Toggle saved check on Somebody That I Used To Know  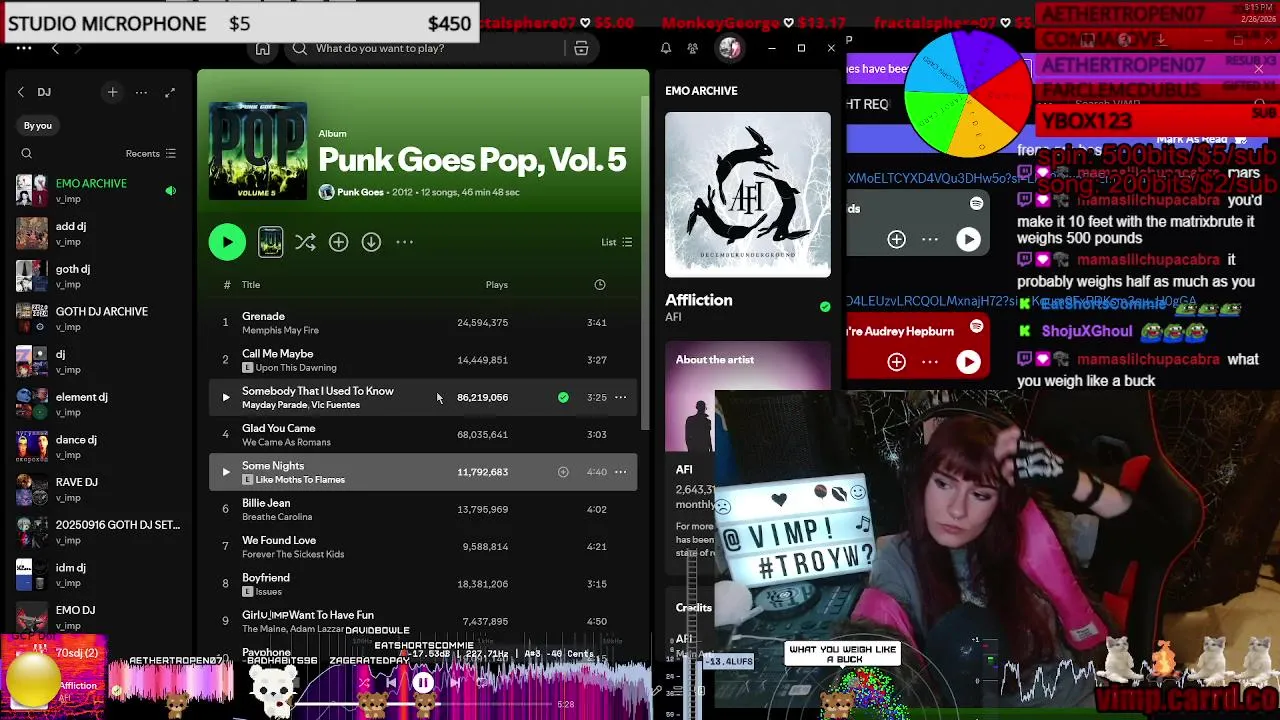click(x=563, y=397)
